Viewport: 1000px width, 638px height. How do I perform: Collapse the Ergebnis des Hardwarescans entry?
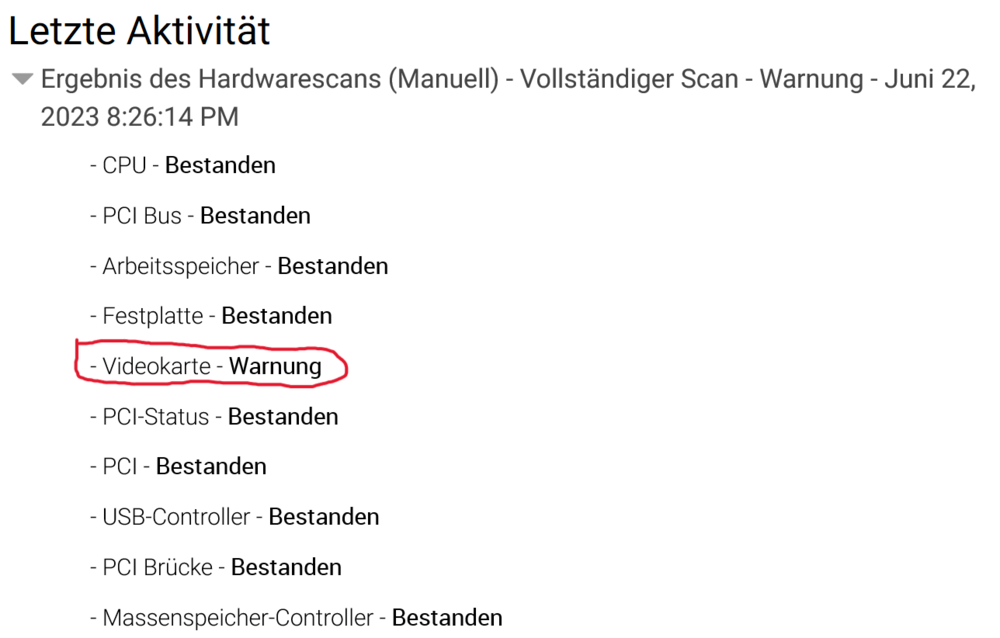pos(22,79)
